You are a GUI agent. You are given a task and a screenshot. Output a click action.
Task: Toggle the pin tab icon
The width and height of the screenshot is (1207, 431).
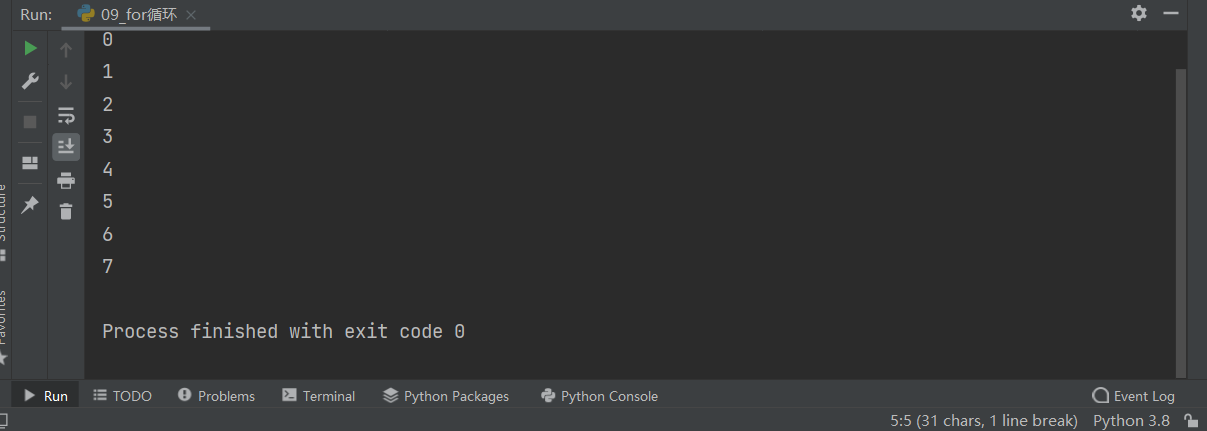pos(30,204)
